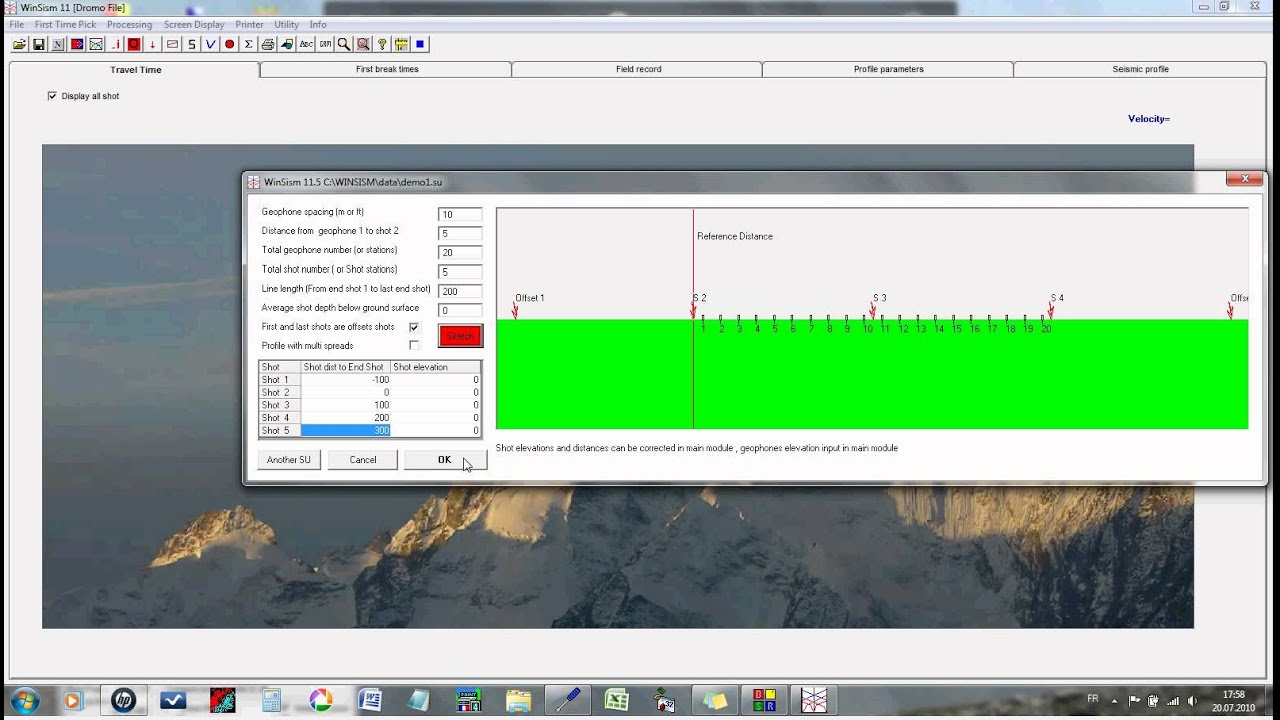Viewport: 1280px width, 720px height.
Task: Click the Average shot depth input field
Action: tap(460, 310)
